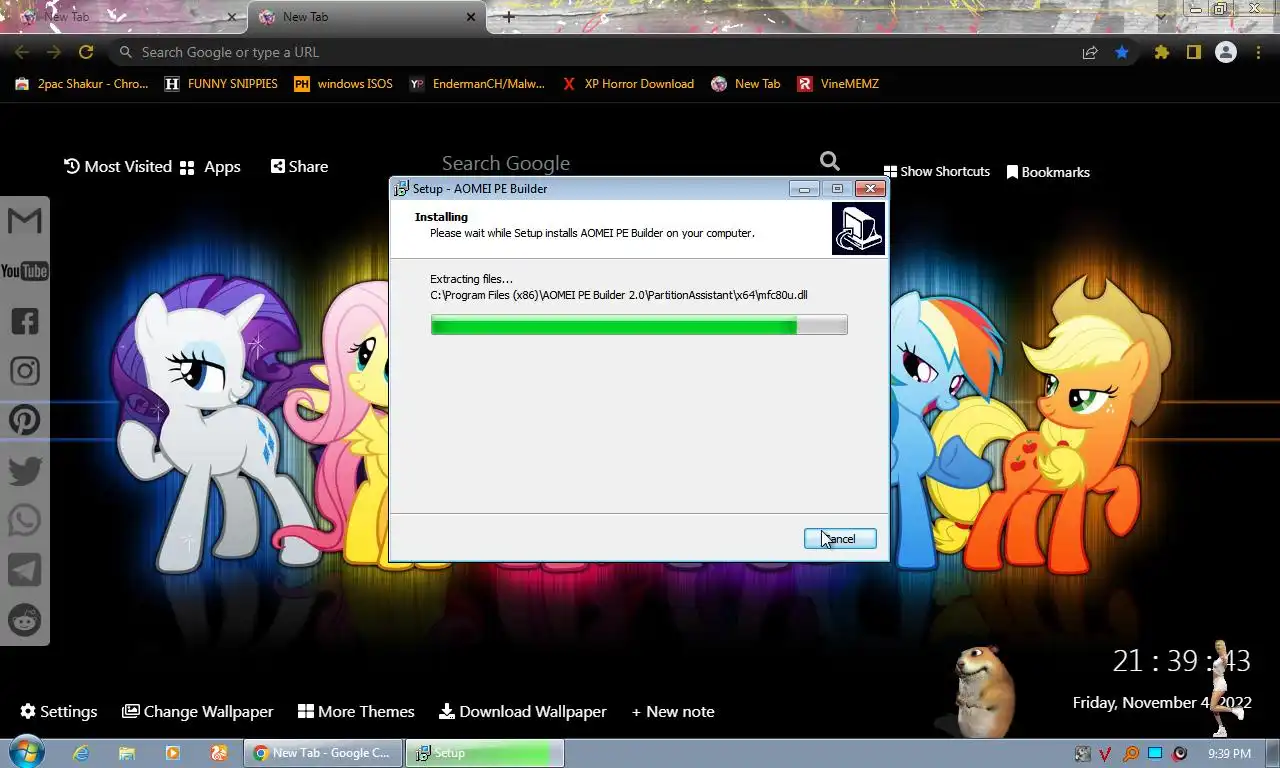This screenshot has width=1280, height=768.
Task: Add a New note
Action: (x=673, y=711)
